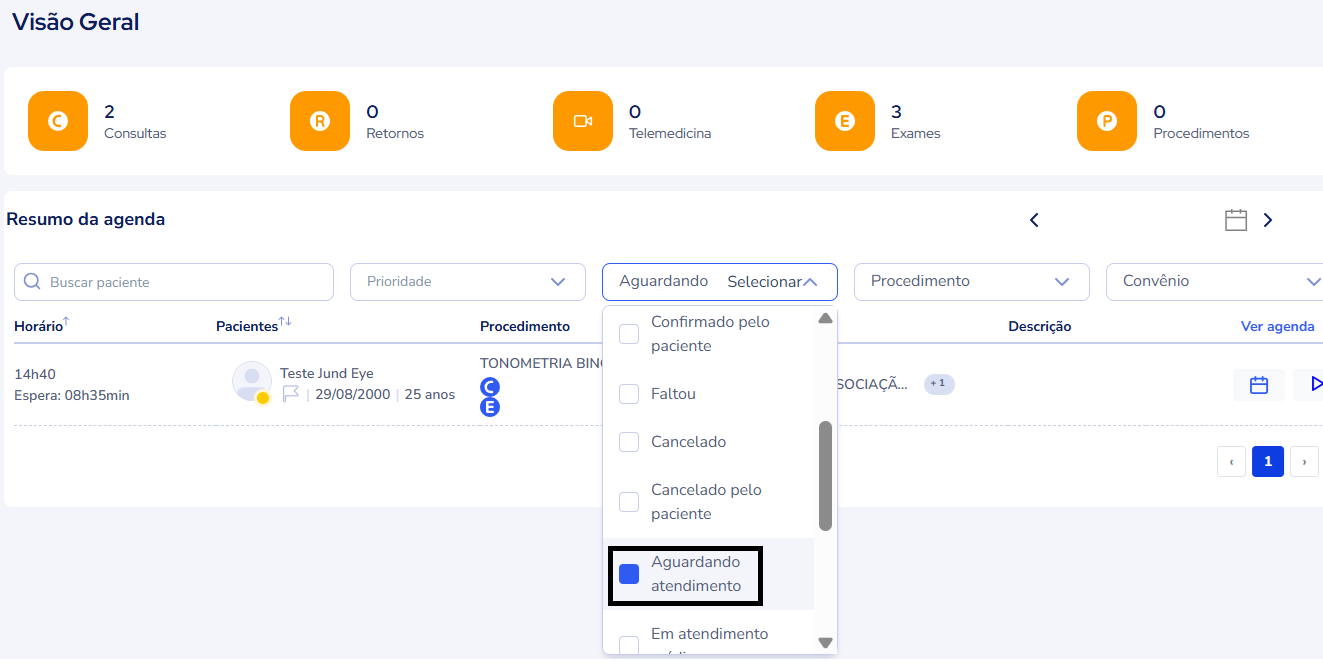Click page 1 pagination button
The image size is (1323, 668).
click(x=1267, y=461)
